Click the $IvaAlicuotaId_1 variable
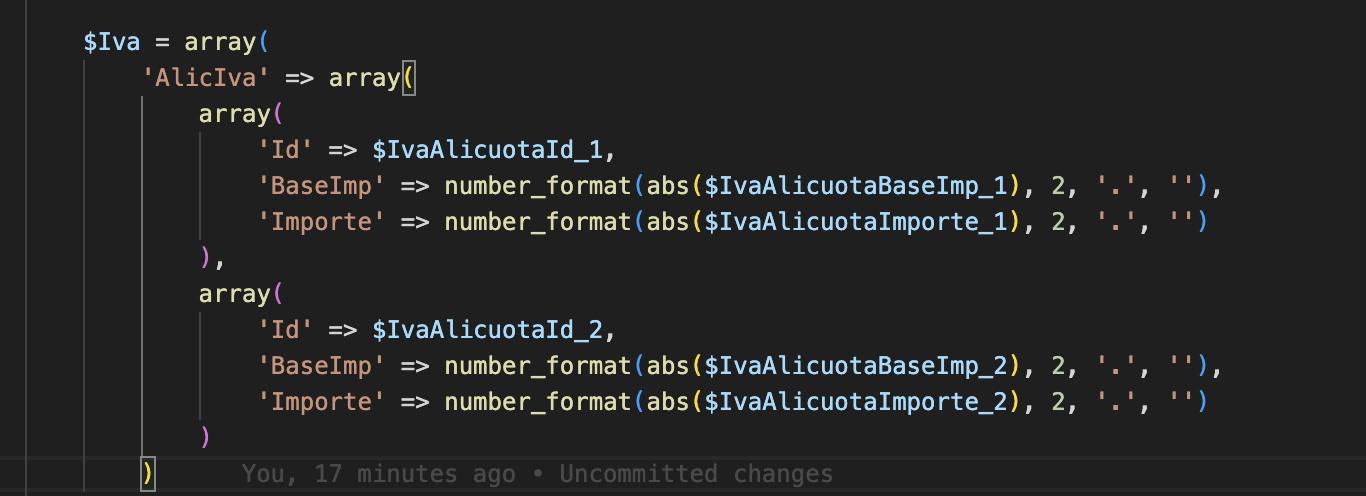The width and height of the screenshot is (1366, 496). (488, 150)
